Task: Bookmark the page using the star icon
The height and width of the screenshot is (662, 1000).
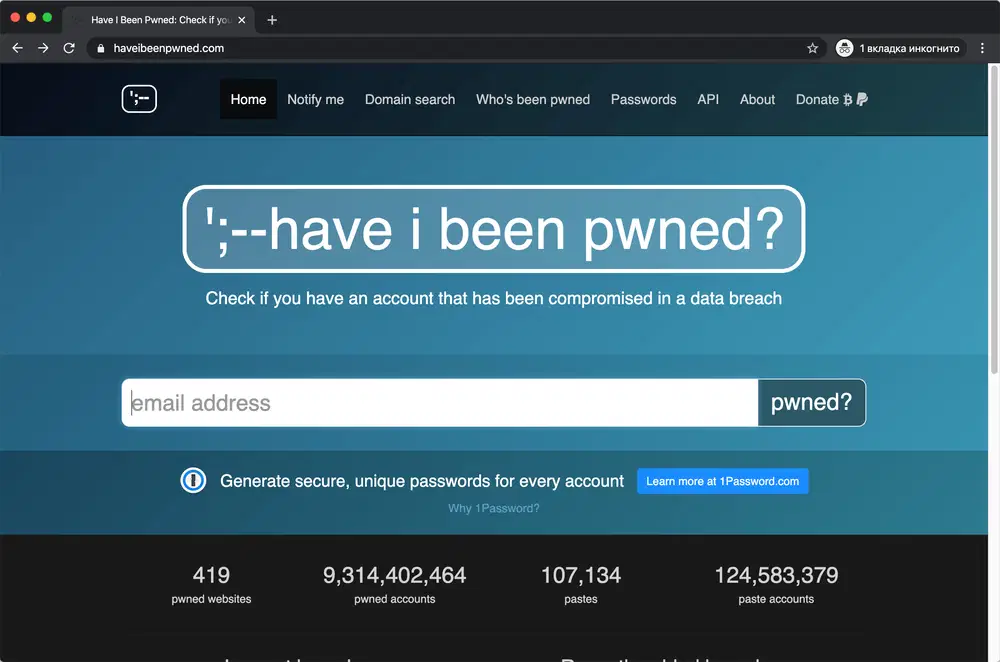Action: click(815, 47)
